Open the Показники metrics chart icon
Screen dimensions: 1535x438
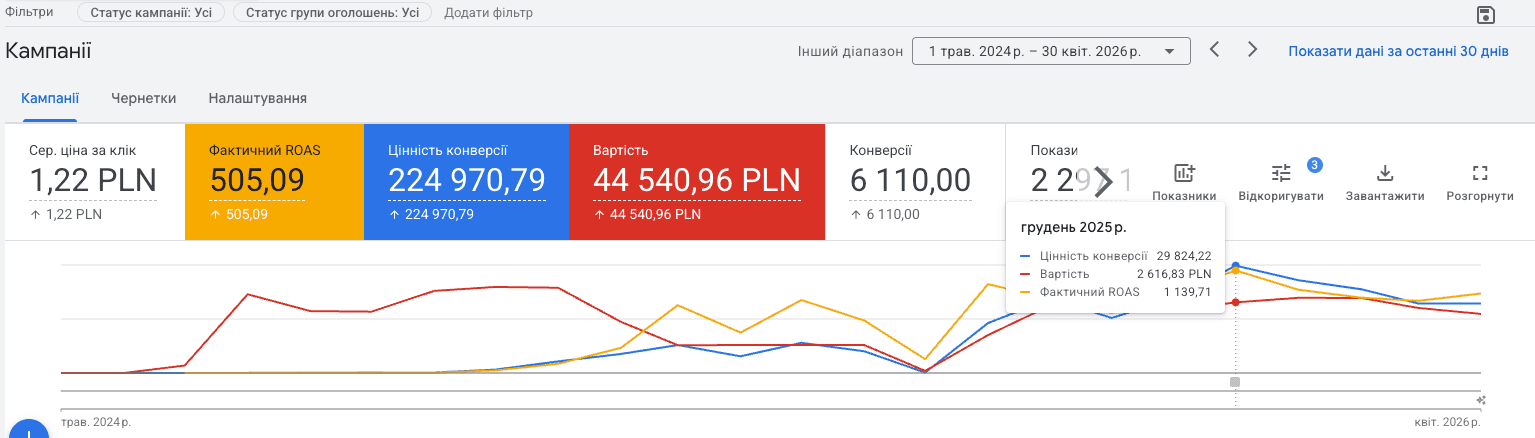coord(1184,173)
